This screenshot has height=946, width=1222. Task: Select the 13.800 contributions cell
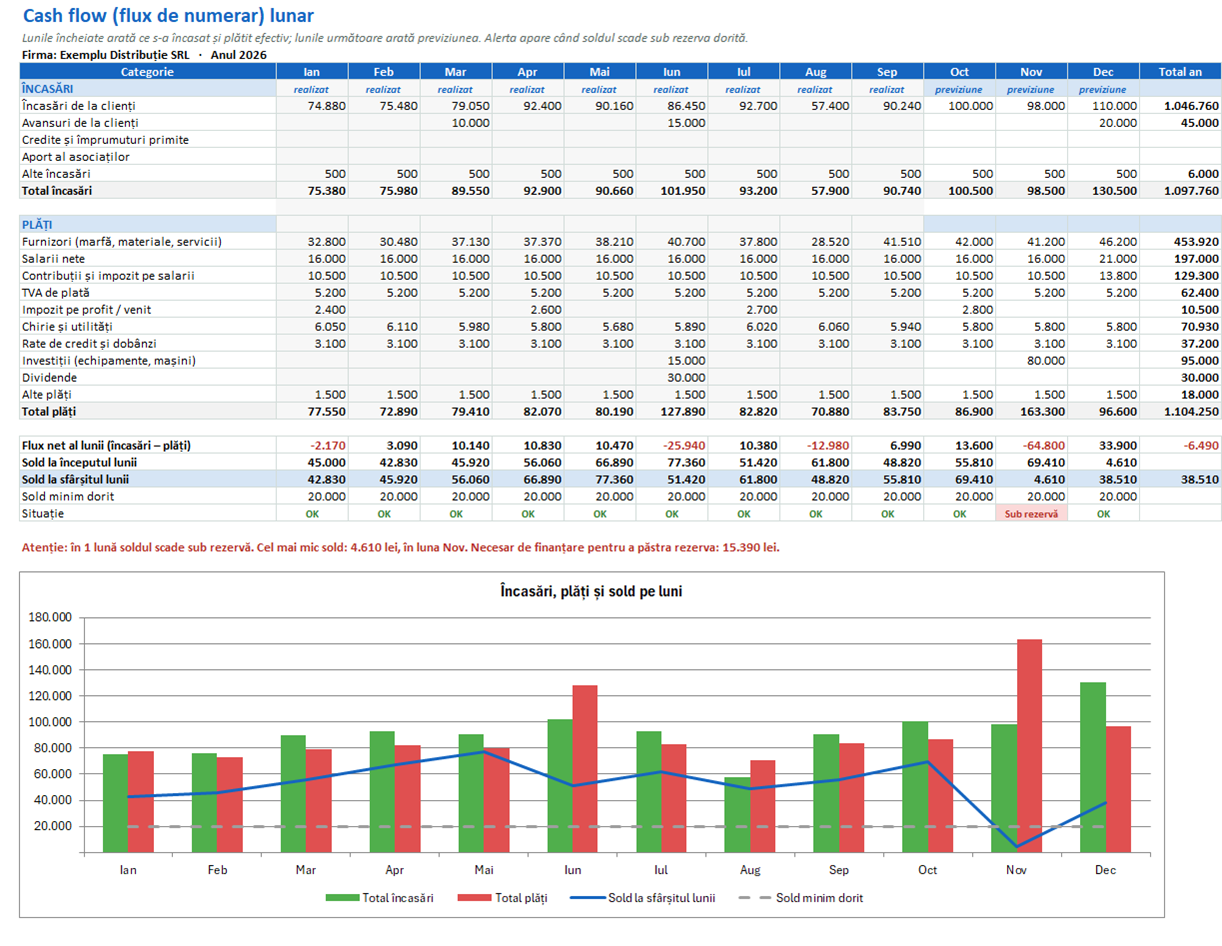[x=1103, y=275]
